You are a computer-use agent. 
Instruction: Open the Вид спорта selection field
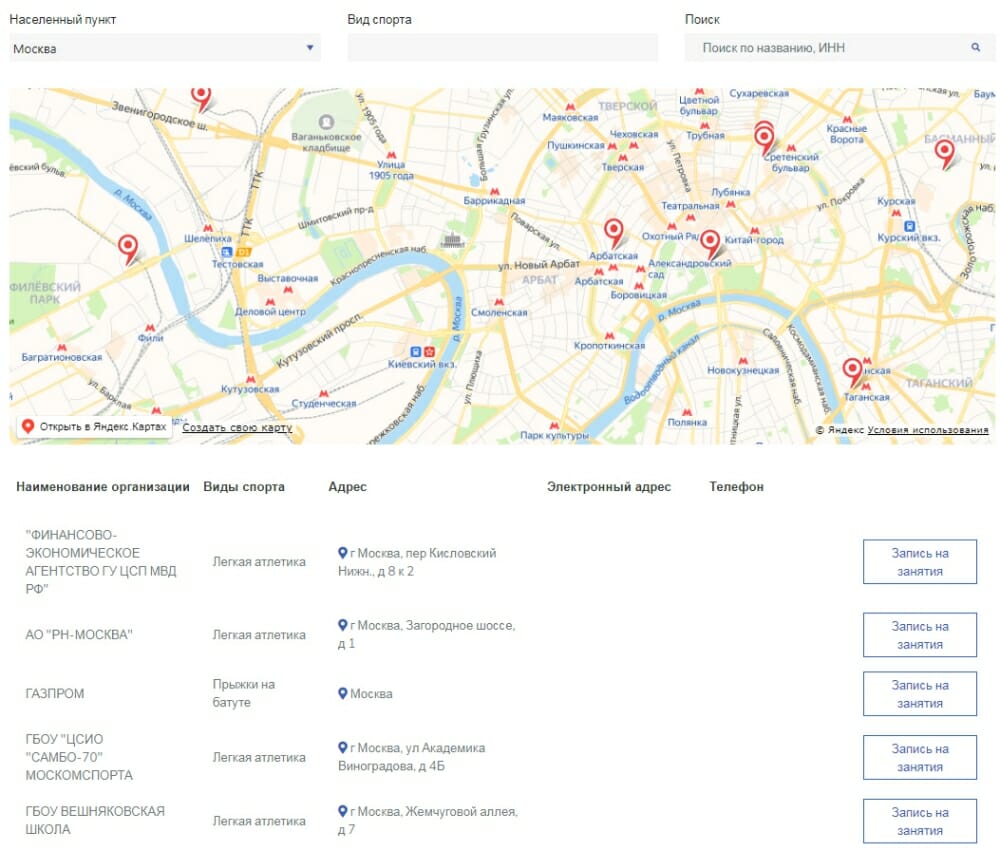tap(503, 48)
